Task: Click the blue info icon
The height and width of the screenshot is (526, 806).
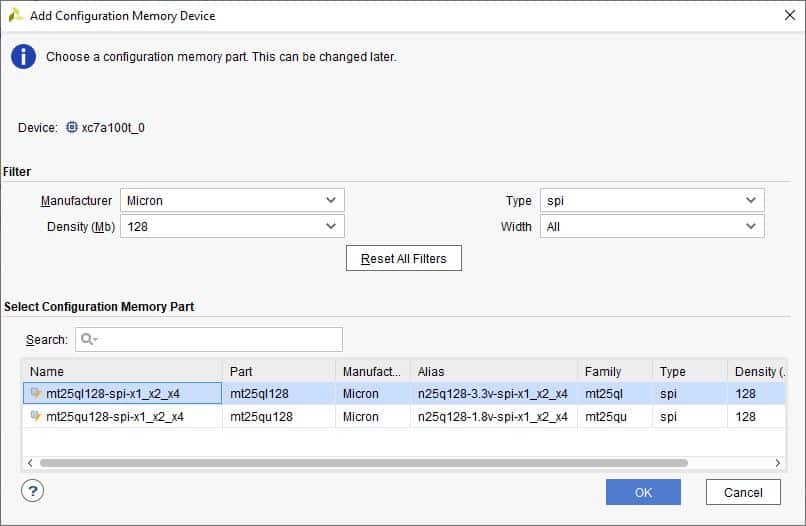Action: point(23,57)
